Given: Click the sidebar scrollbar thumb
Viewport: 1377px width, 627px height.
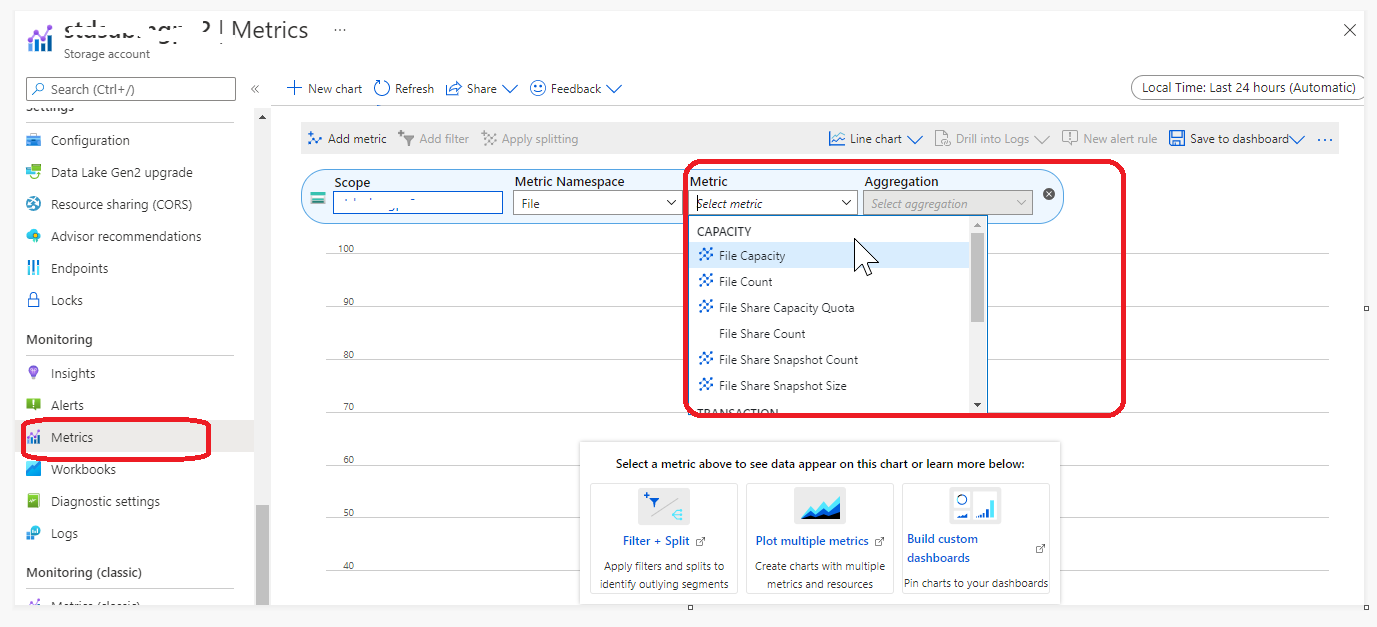Looking at the screenshot, I should coord(262,553).
